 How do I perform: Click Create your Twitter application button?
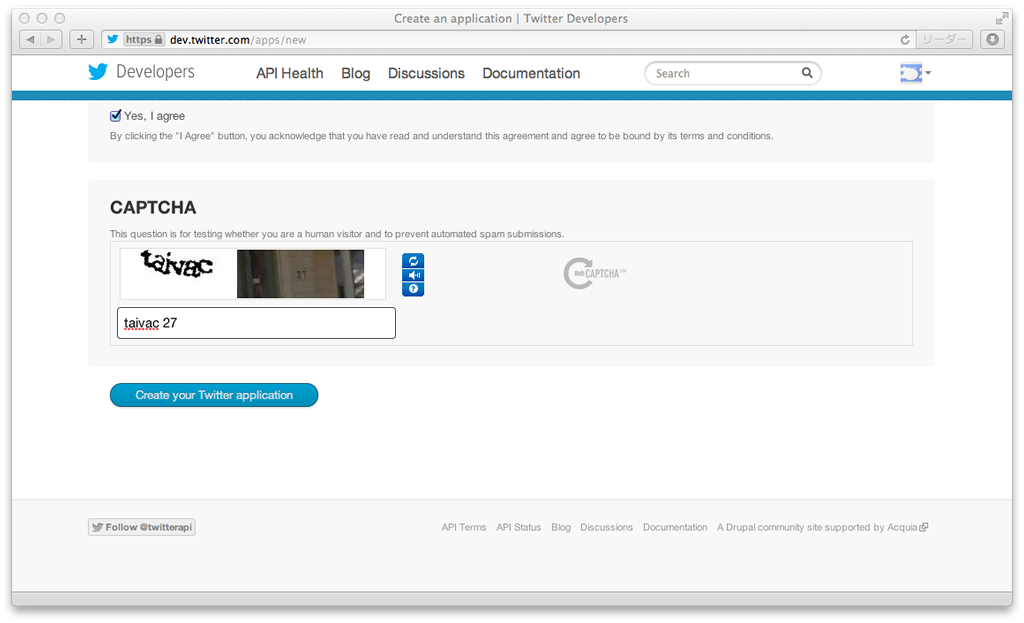(x=214, y=395)
